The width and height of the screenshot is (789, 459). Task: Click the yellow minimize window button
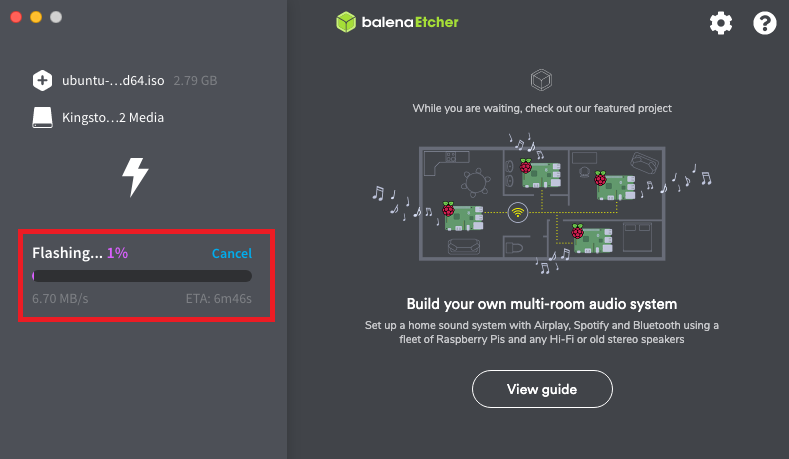[x=36, y=17]
